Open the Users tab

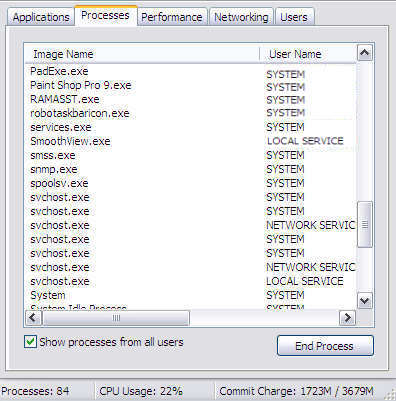point(294,17)
